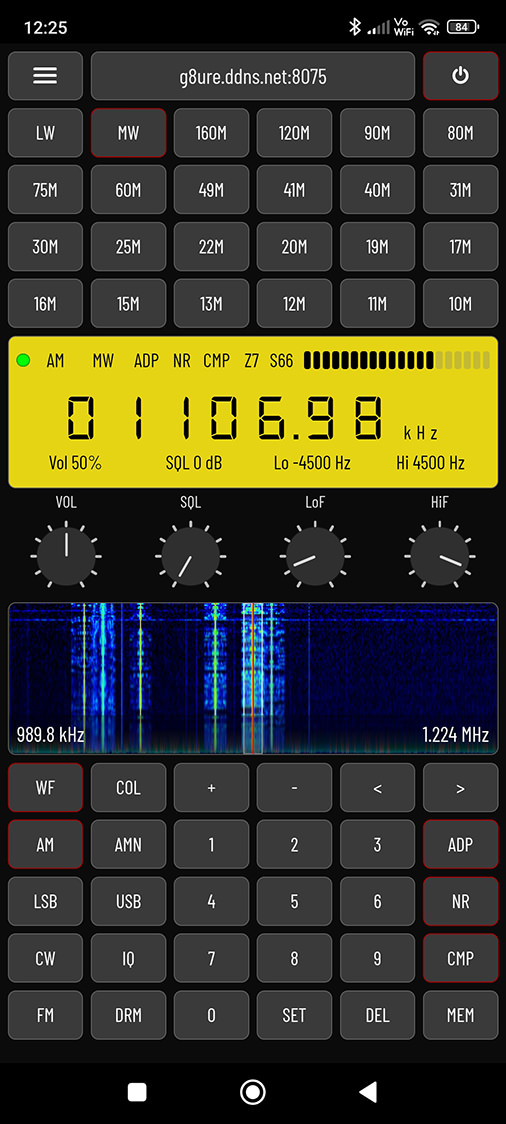The width and height of the screenshot is (506, 1124).
Task: Toggle NR noise reduction
Action: click(460, 901)
